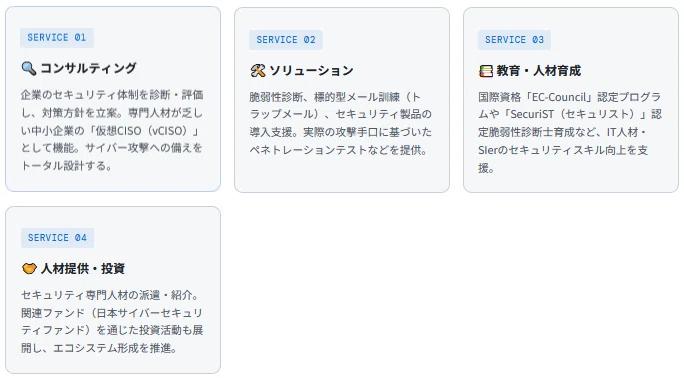Select the SERVICE 03 badge

tap(514, 40)
